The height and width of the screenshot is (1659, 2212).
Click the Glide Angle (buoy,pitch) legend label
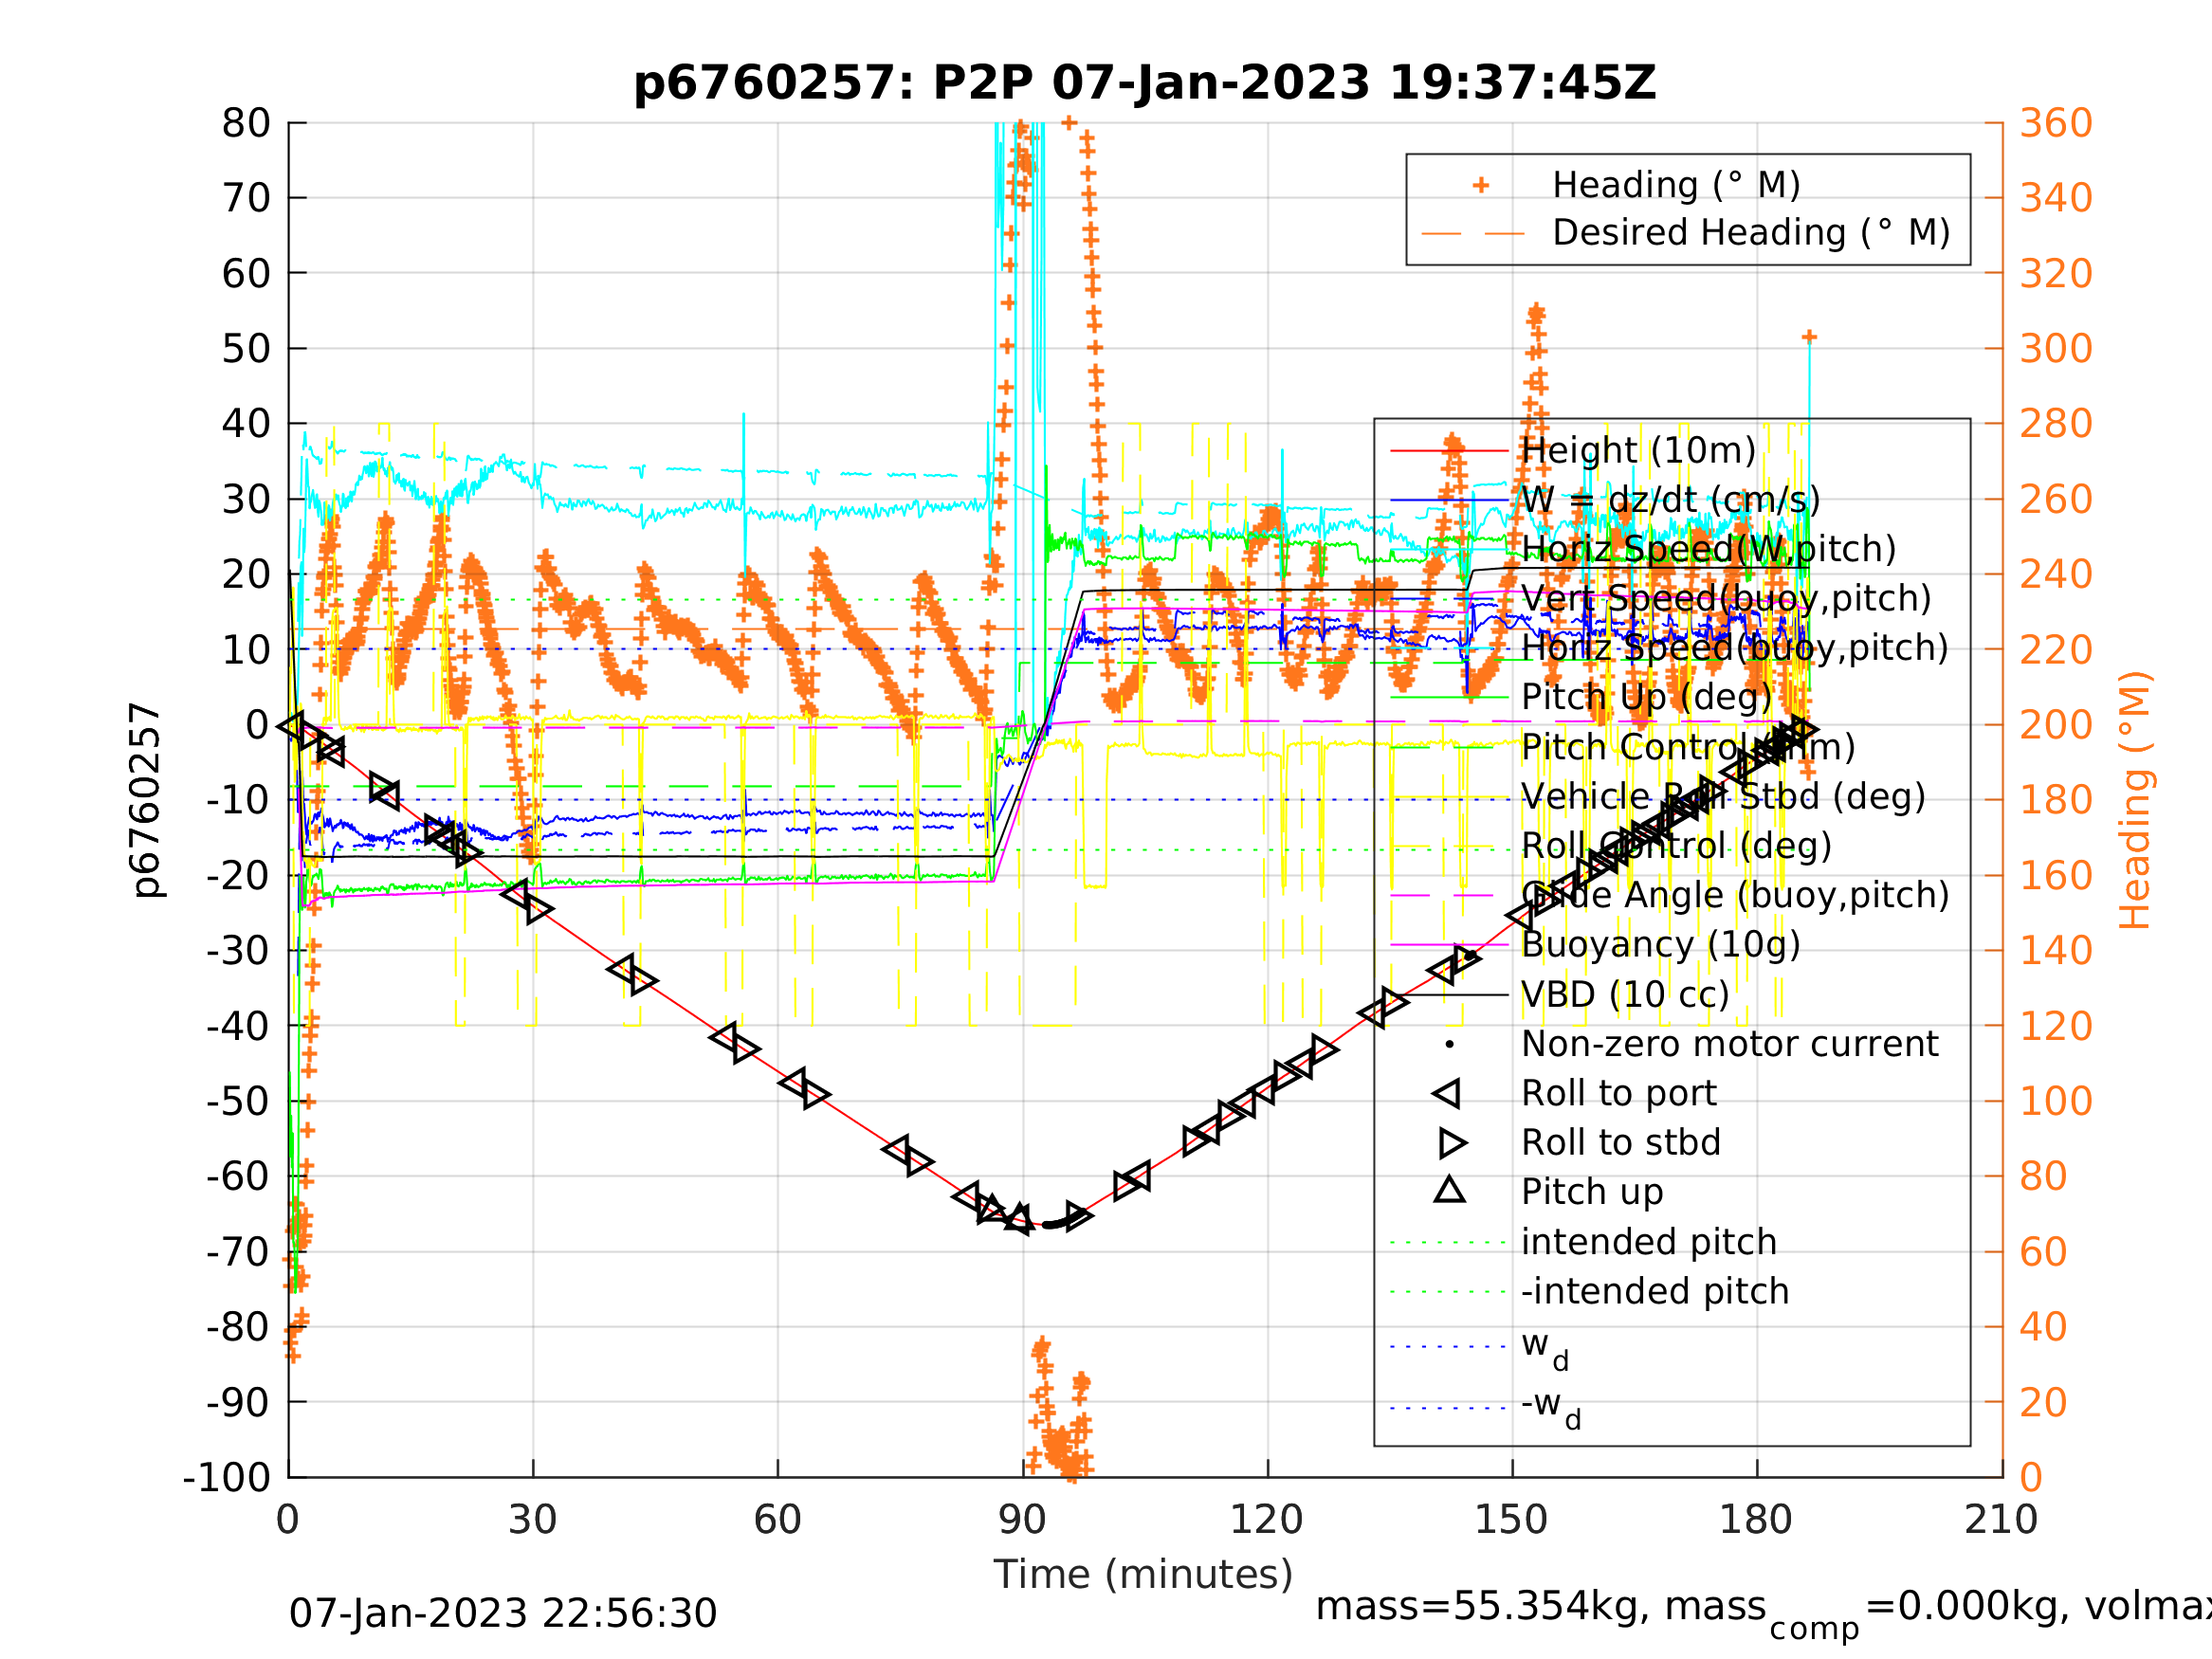[1735, 895]
